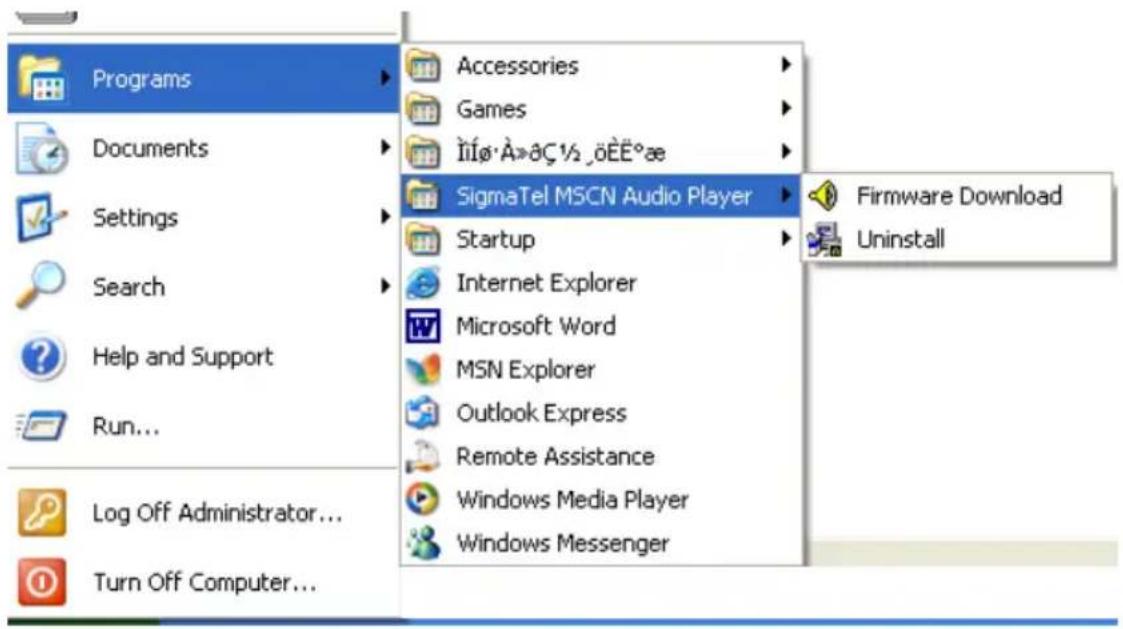Click the Run dialog icon
The height and width of the screenshot is (629, 1123).
(x=42, y=426)
